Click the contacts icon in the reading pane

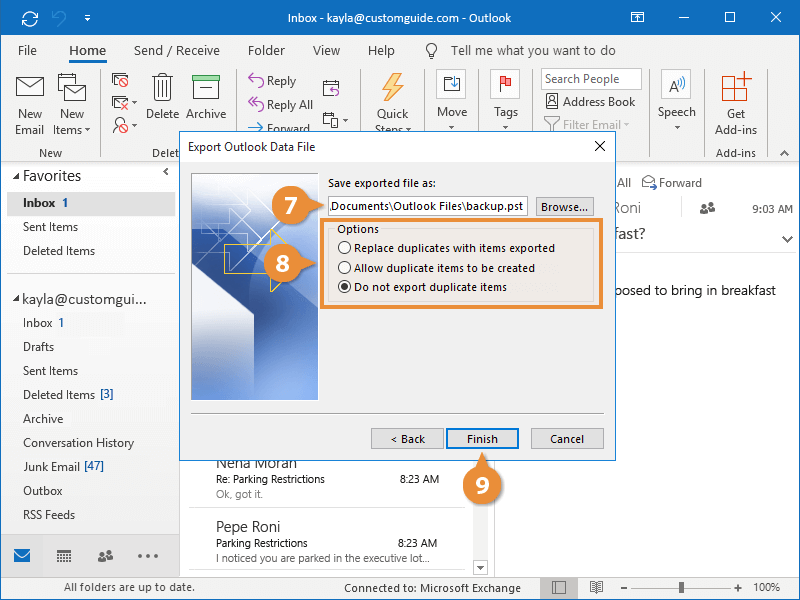point(707,208)
